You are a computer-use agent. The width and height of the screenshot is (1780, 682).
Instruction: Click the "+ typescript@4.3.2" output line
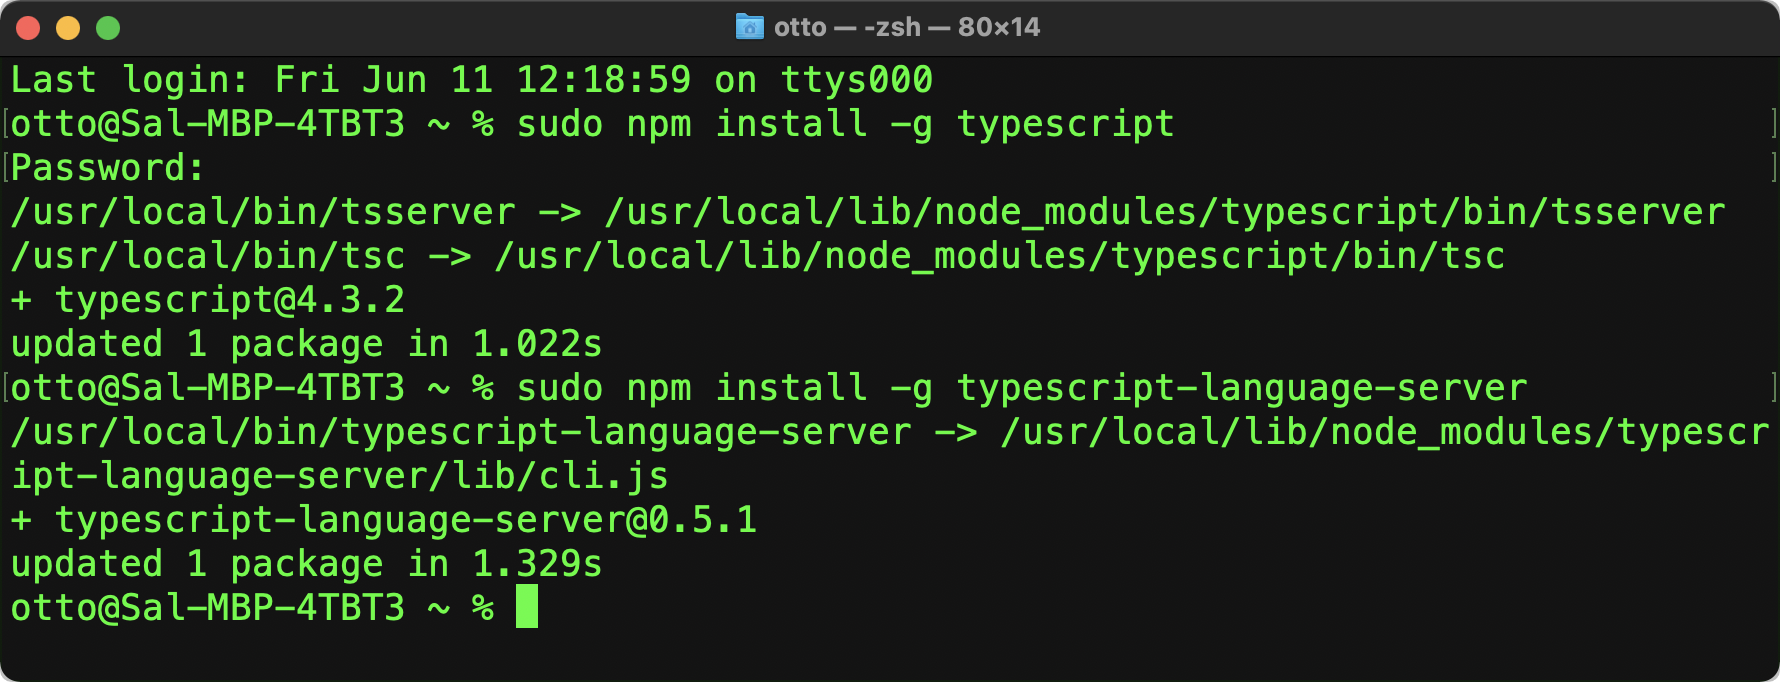(208, 300)
